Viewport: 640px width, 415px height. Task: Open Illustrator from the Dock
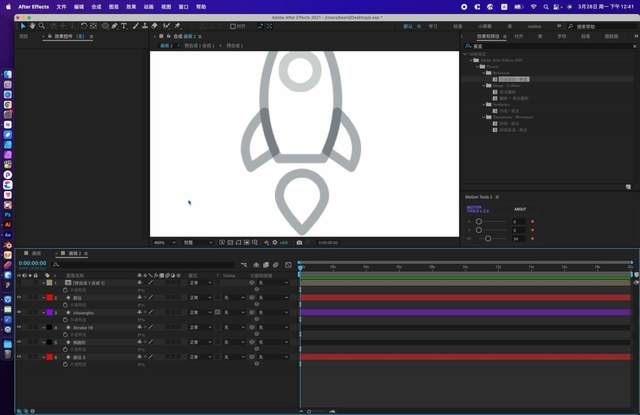[8, 225]
